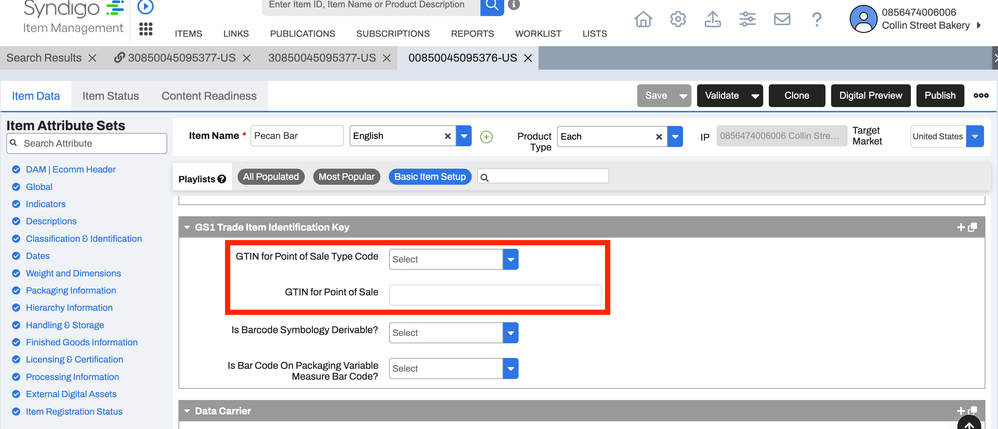This screenshot has height=429, width=998.
Task: Click the Search Attribute field
Action: [87, 143]
